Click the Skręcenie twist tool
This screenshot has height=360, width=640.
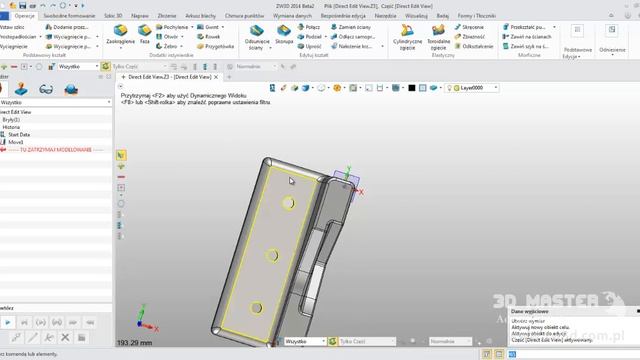469,27
